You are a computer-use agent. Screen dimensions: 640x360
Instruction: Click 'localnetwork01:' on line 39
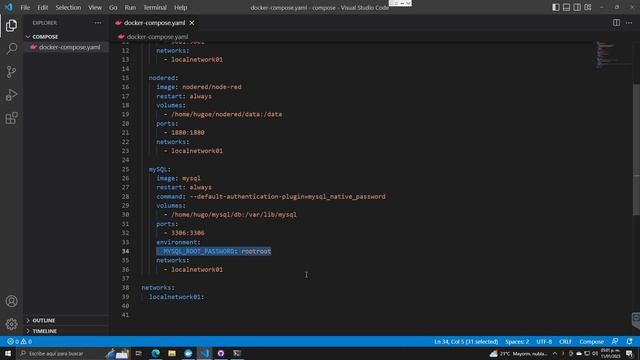pyautogui.click(x=176, y=297)
